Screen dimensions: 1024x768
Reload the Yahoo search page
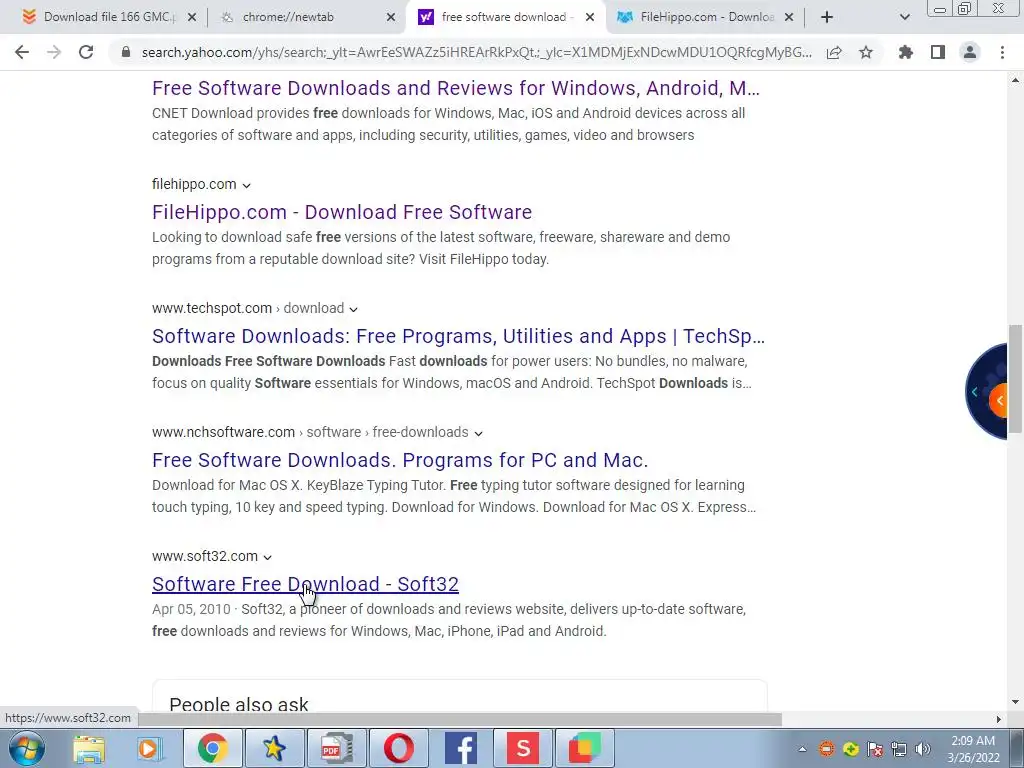click(x=86, y=52)
